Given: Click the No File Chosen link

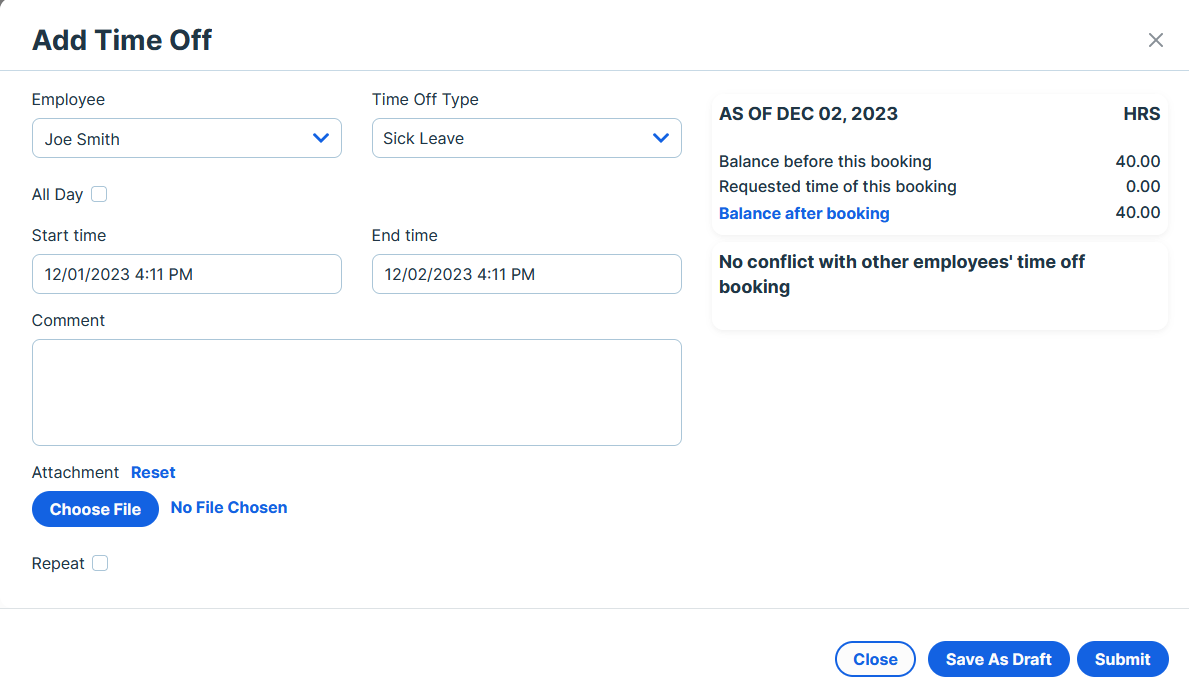Looking at the screenshot, I should [x=229, y=507].
